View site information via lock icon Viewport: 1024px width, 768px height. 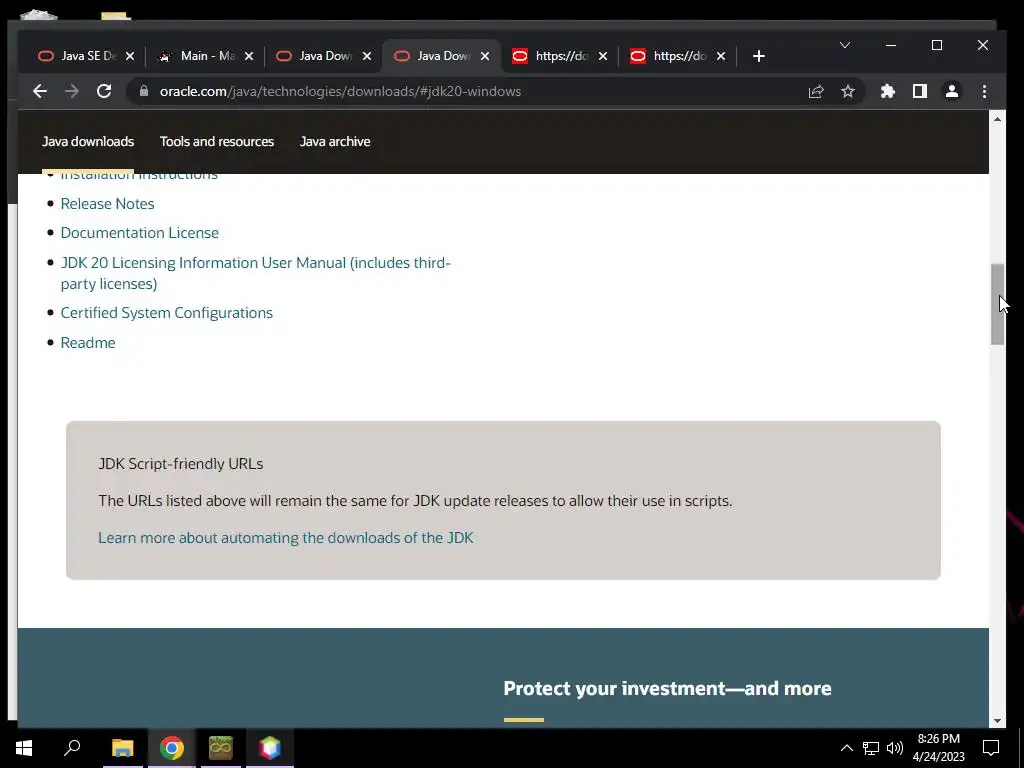tap(144, 91)
